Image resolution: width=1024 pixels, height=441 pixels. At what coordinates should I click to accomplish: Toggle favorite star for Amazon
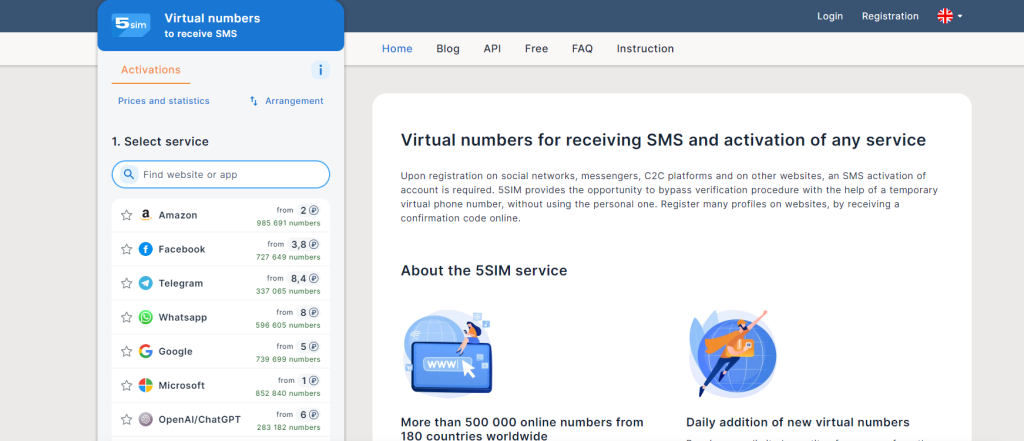126,215
